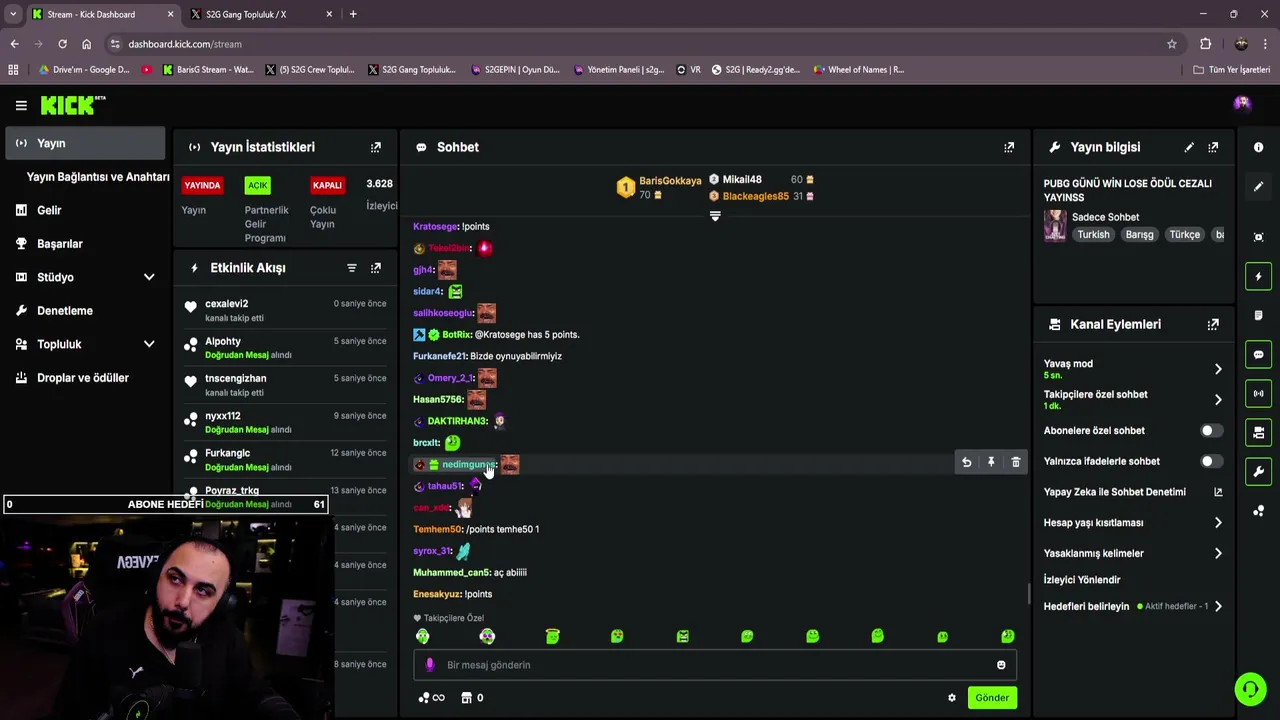
Task: Open Hedefleri belirleyin chevron
Action: pos(1217,606)
